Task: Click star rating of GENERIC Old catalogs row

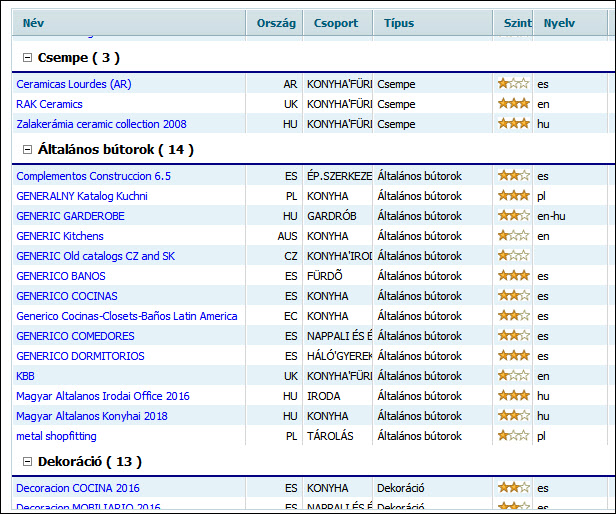Action: click(513, 256)
